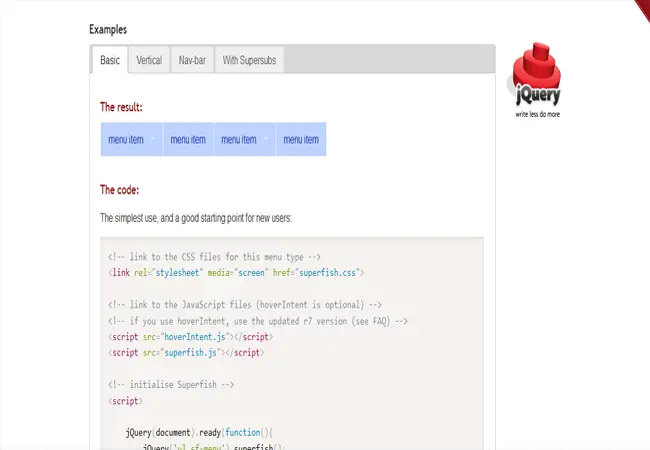Expand the first menu item's dropdown arrow
This screenshot has width=650, height=450.
click(x=153, y=139)
